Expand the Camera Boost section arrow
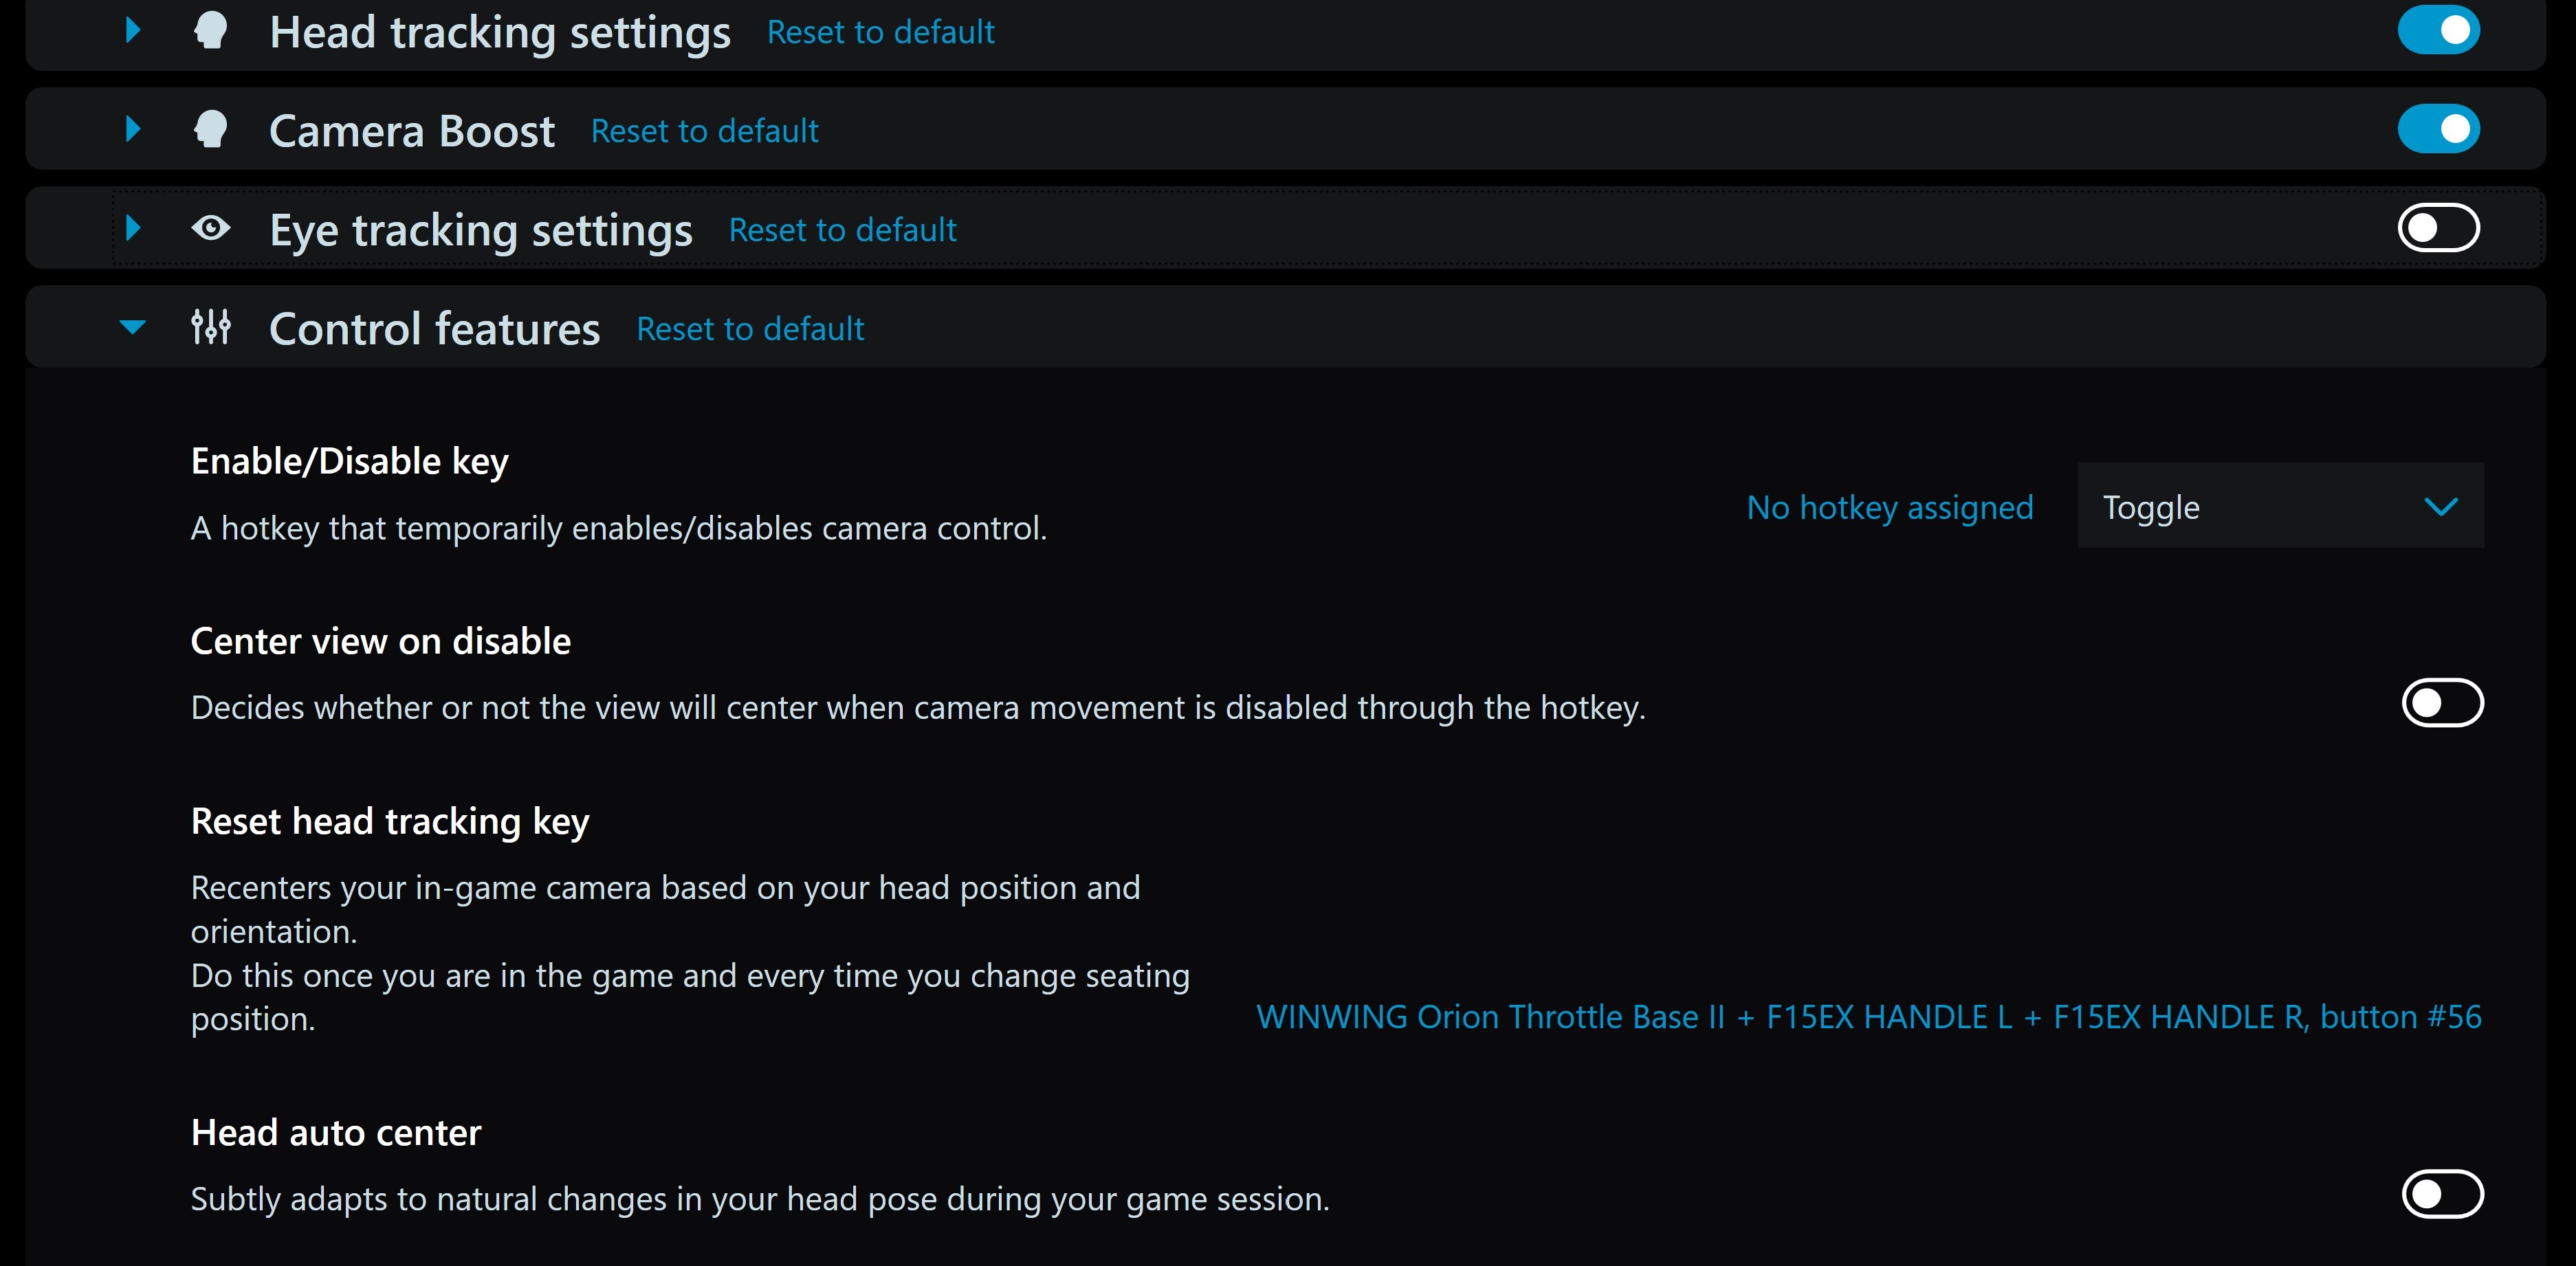 click(133, 130)
